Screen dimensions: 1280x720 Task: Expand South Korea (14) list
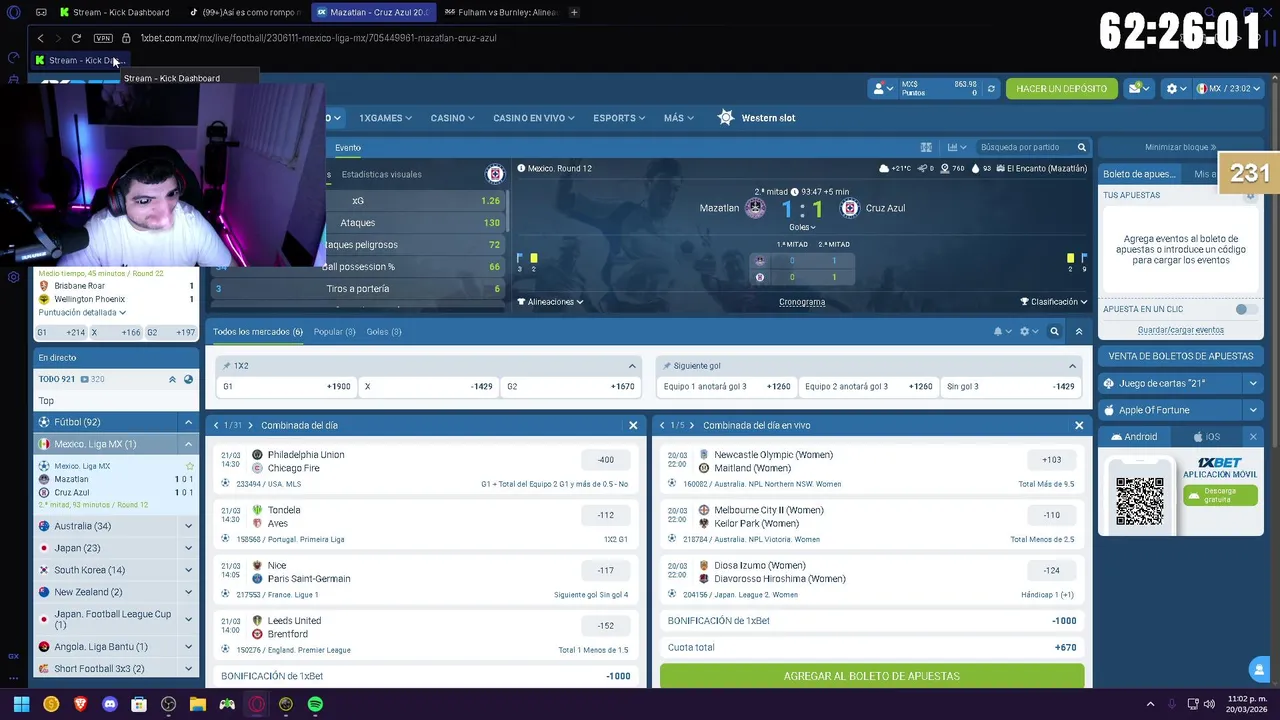click(188, 570)
